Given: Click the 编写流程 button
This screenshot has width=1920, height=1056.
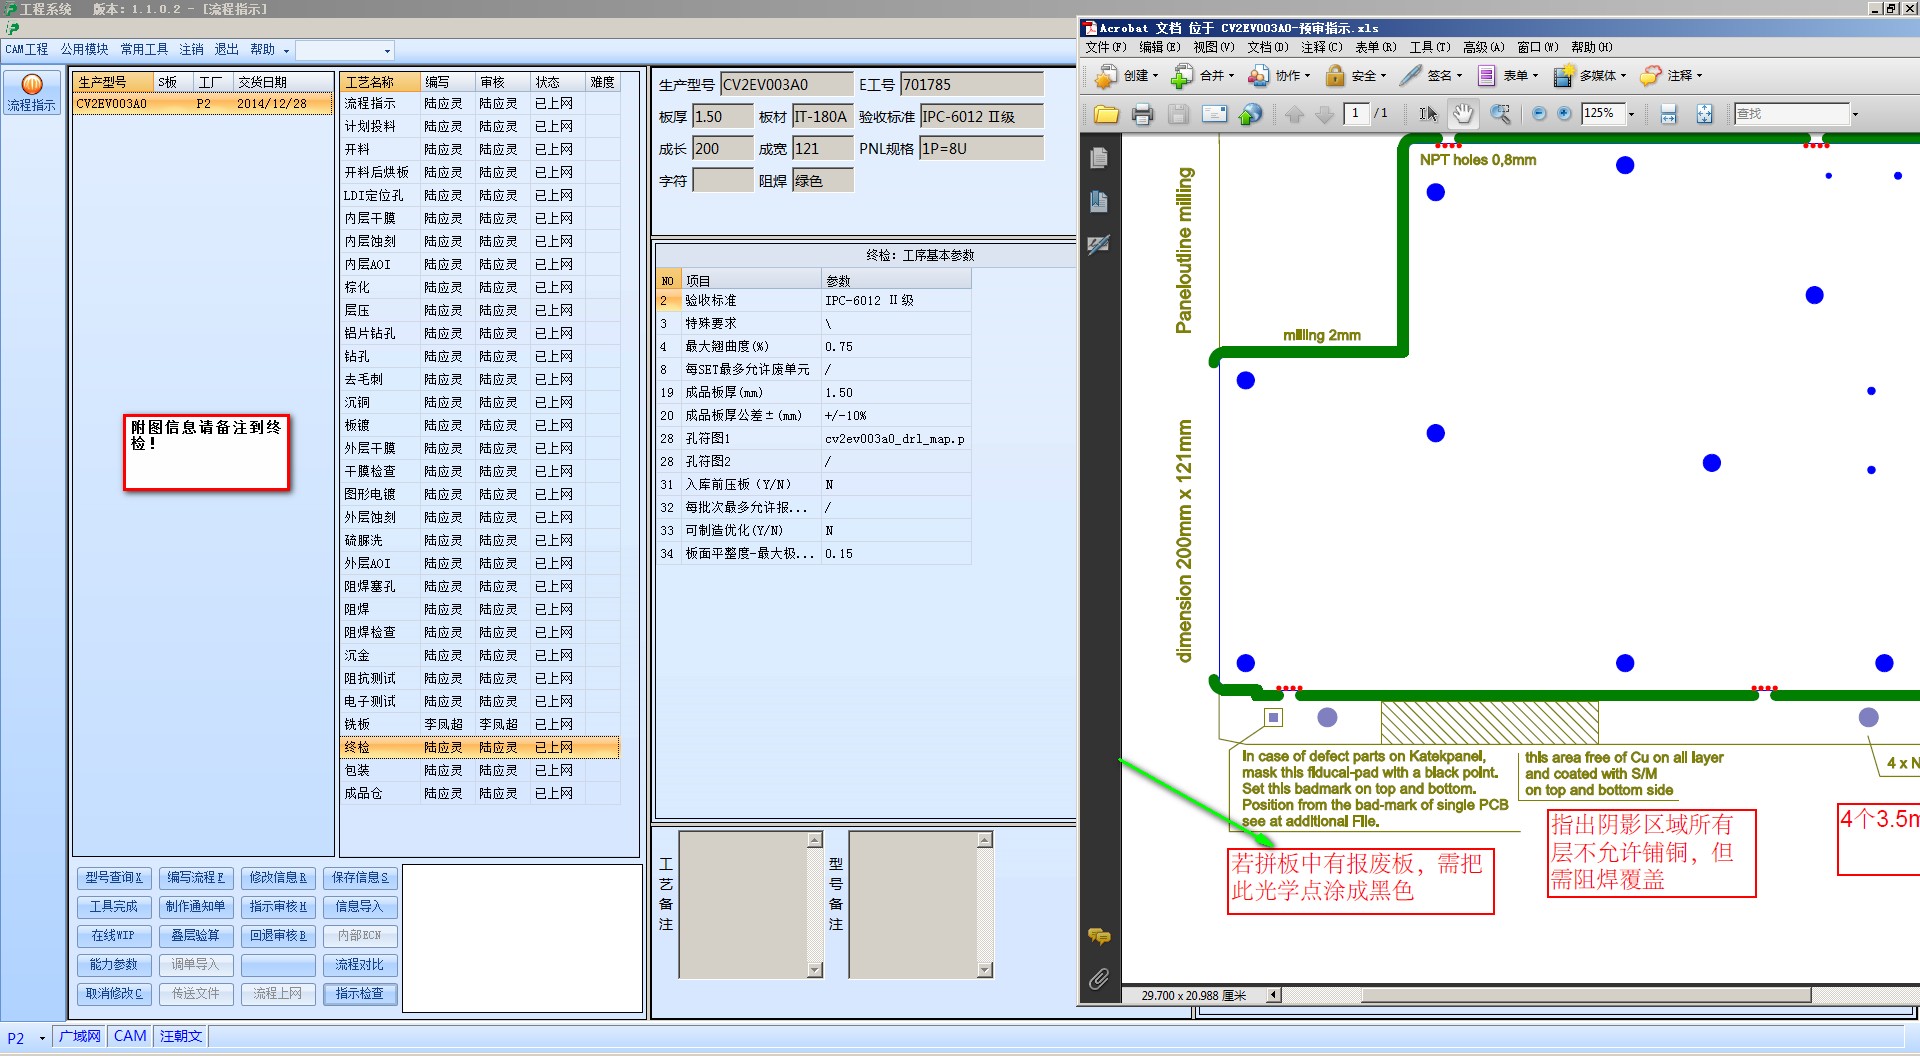Looking at the screenshot, I should (x=196, y=878).
